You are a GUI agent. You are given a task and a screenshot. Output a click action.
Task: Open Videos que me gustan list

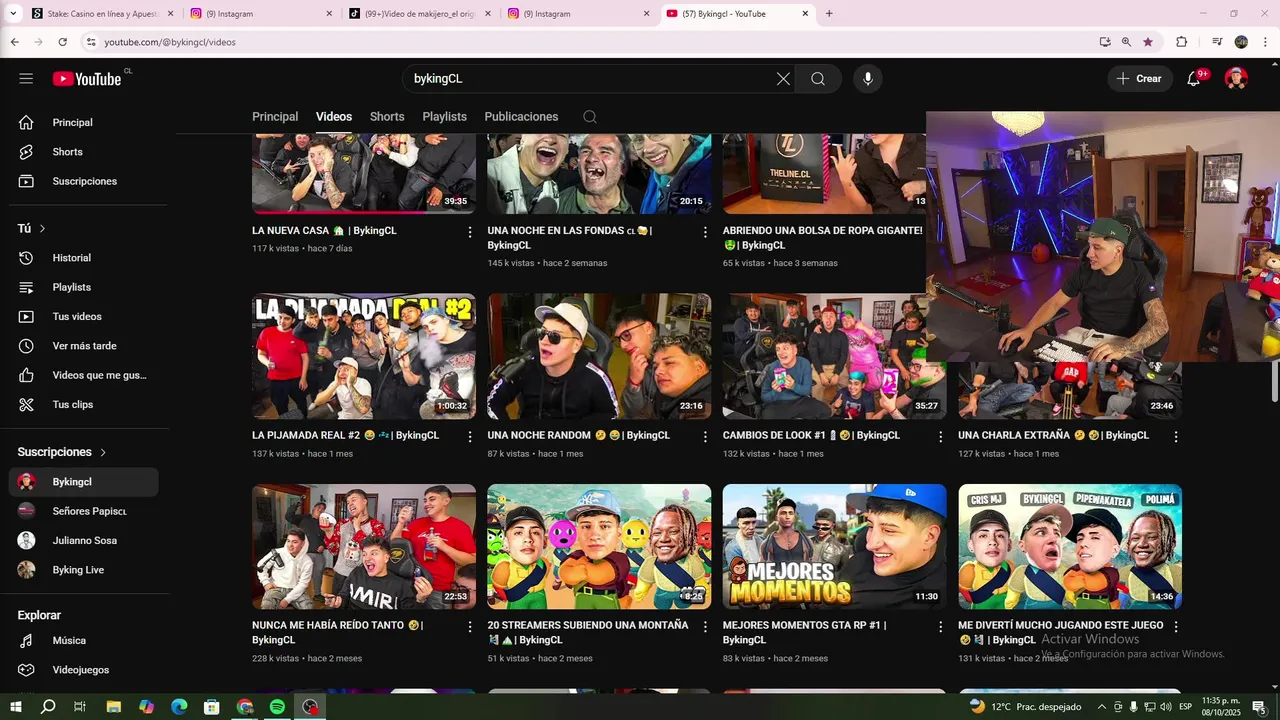pos(83,375)
